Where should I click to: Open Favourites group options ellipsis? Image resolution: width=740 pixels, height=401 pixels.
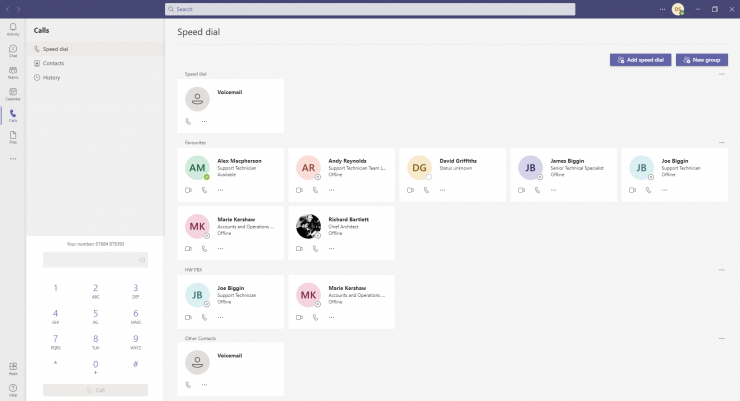pyautogui.click(x=722, y=142)
